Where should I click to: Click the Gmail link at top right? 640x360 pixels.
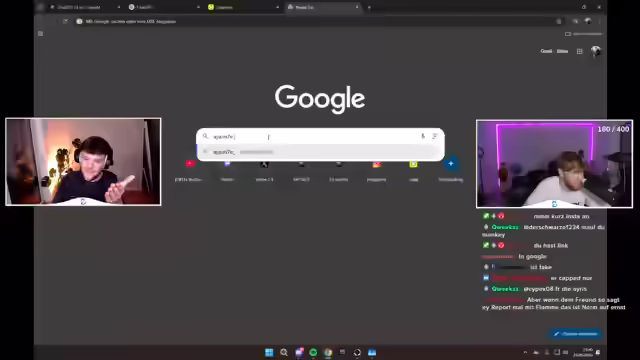(546, 51)
